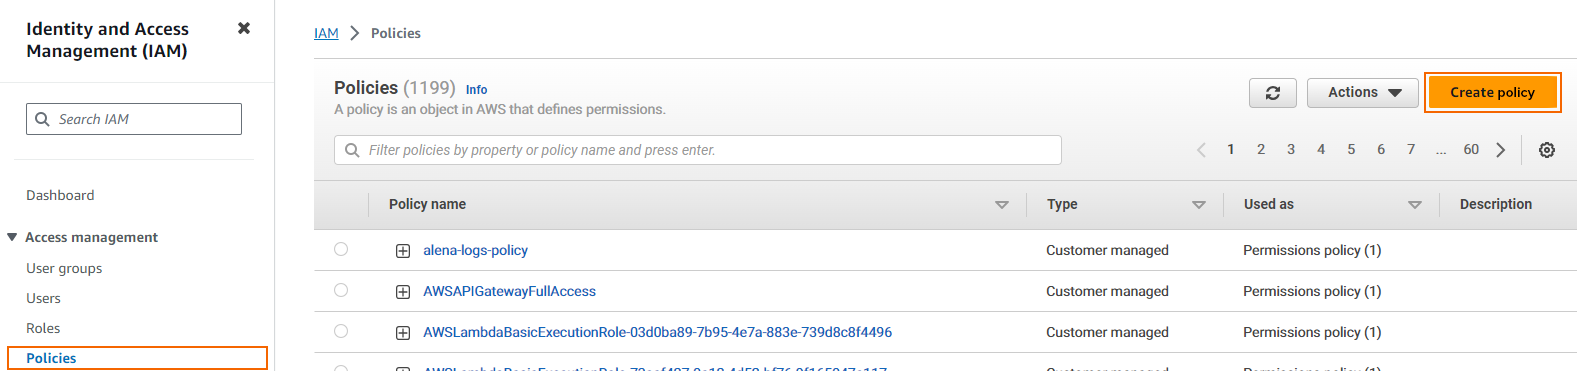Select alena-logs-policy radio button

[x=341, y=249]
